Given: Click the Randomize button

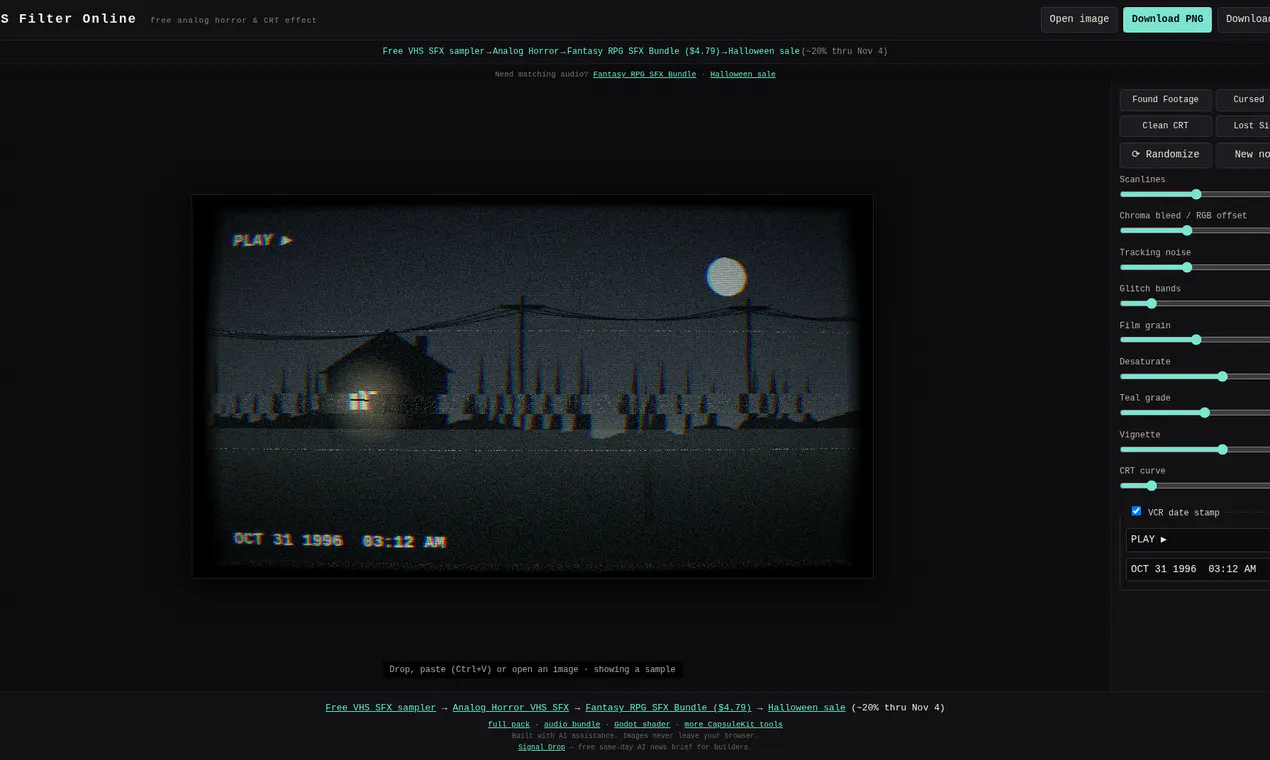Looking at the screenshot, I should pos(1165,154).
